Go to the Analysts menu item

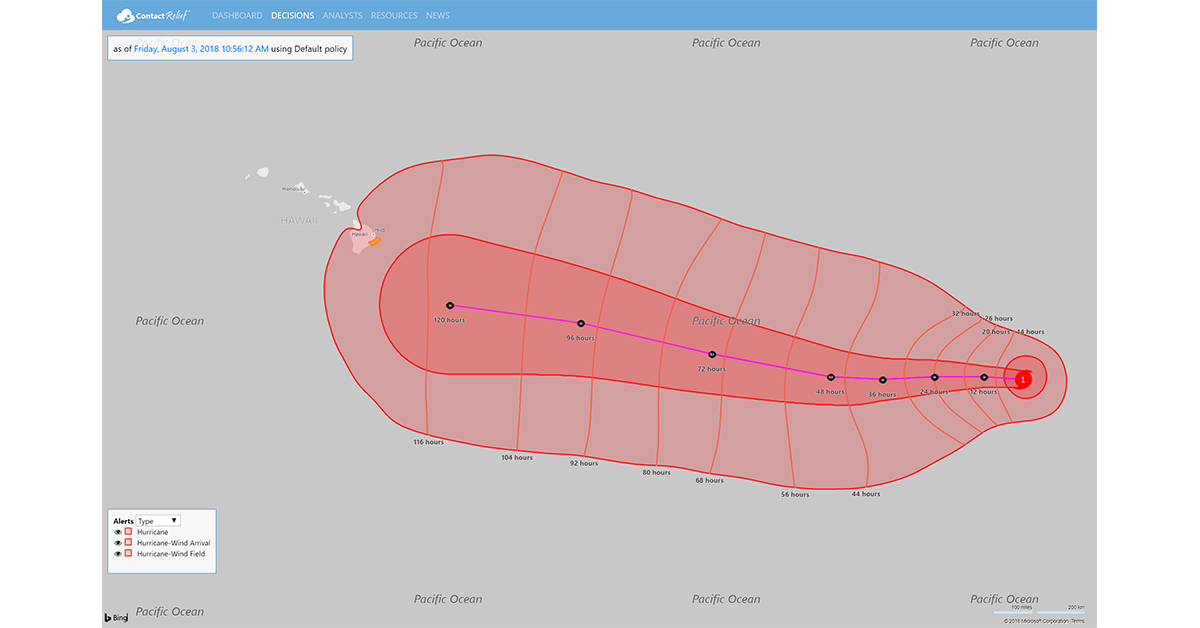coord(342,16)
